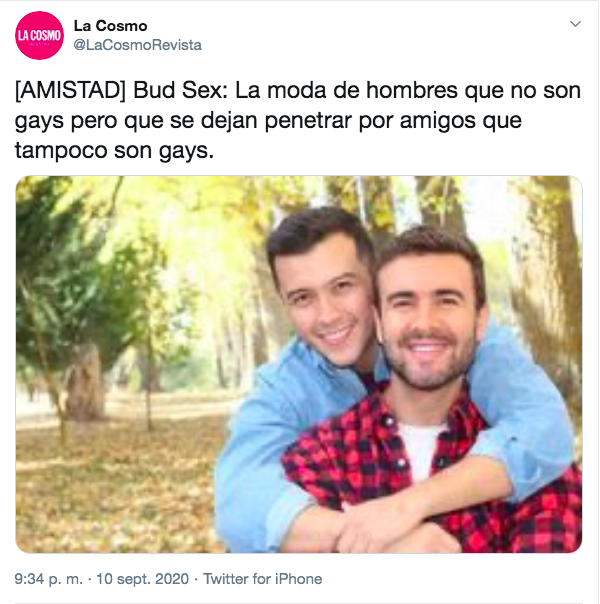
Task: Visit the @LaCosmoRevista handle
Action: pyautogui.click(x=137, y=45)
